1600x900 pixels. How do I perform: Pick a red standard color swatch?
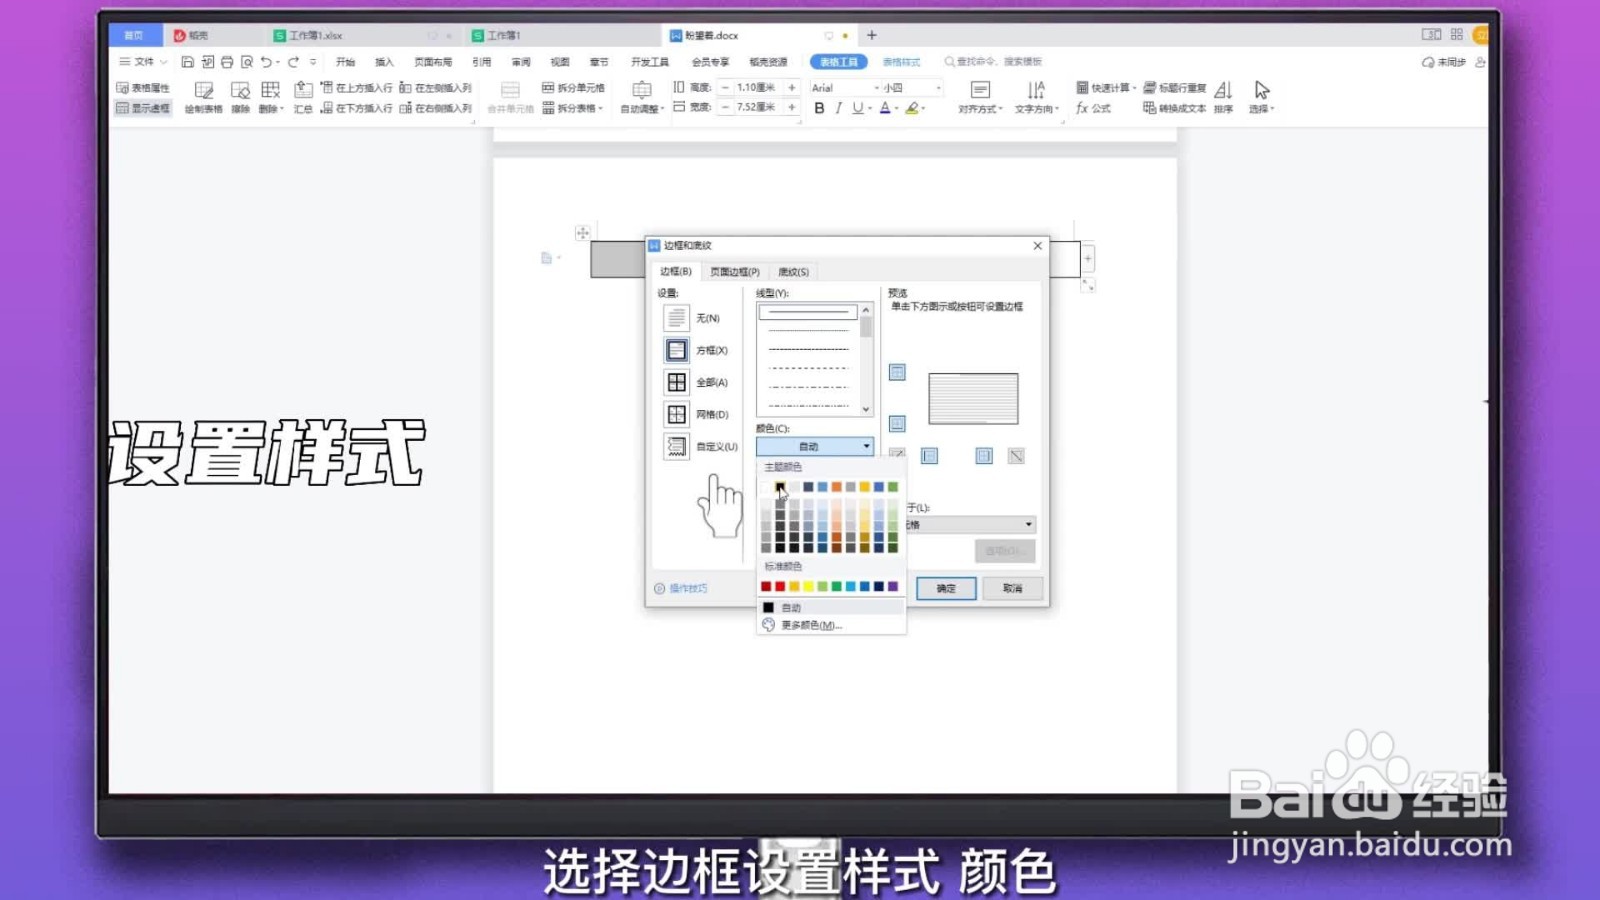[x=767, y=586]
